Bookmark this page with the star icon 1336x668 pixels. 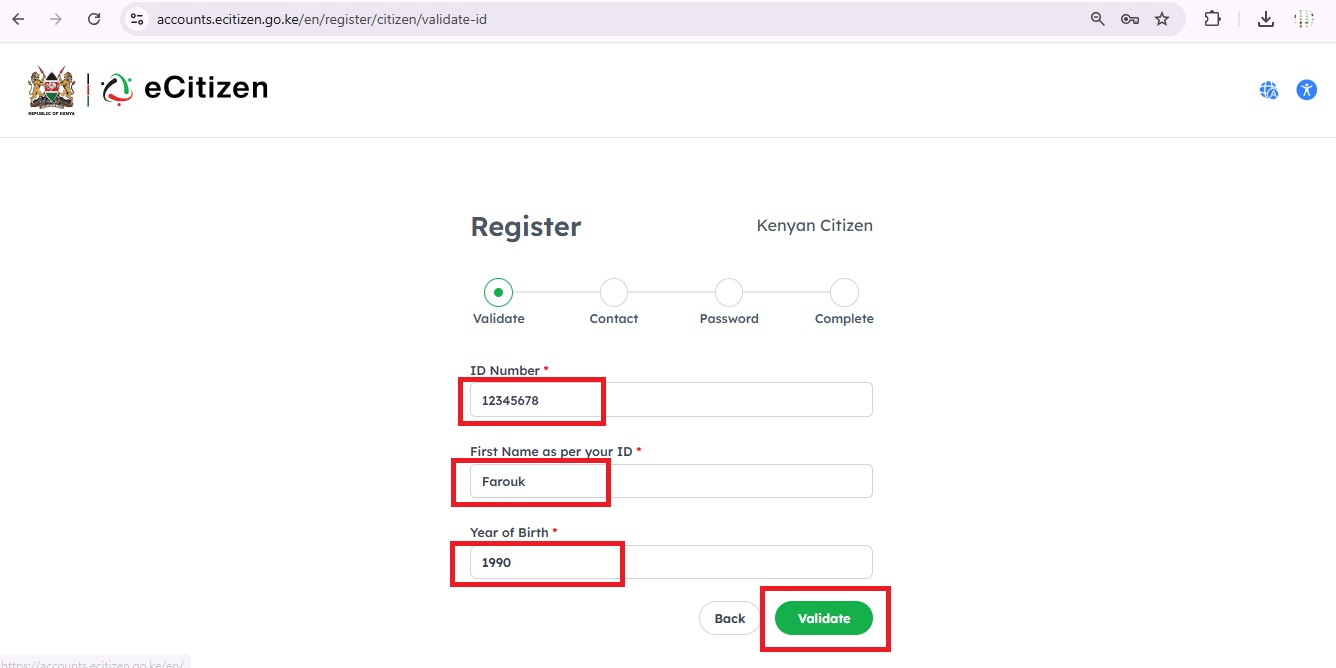(1162, 19)
